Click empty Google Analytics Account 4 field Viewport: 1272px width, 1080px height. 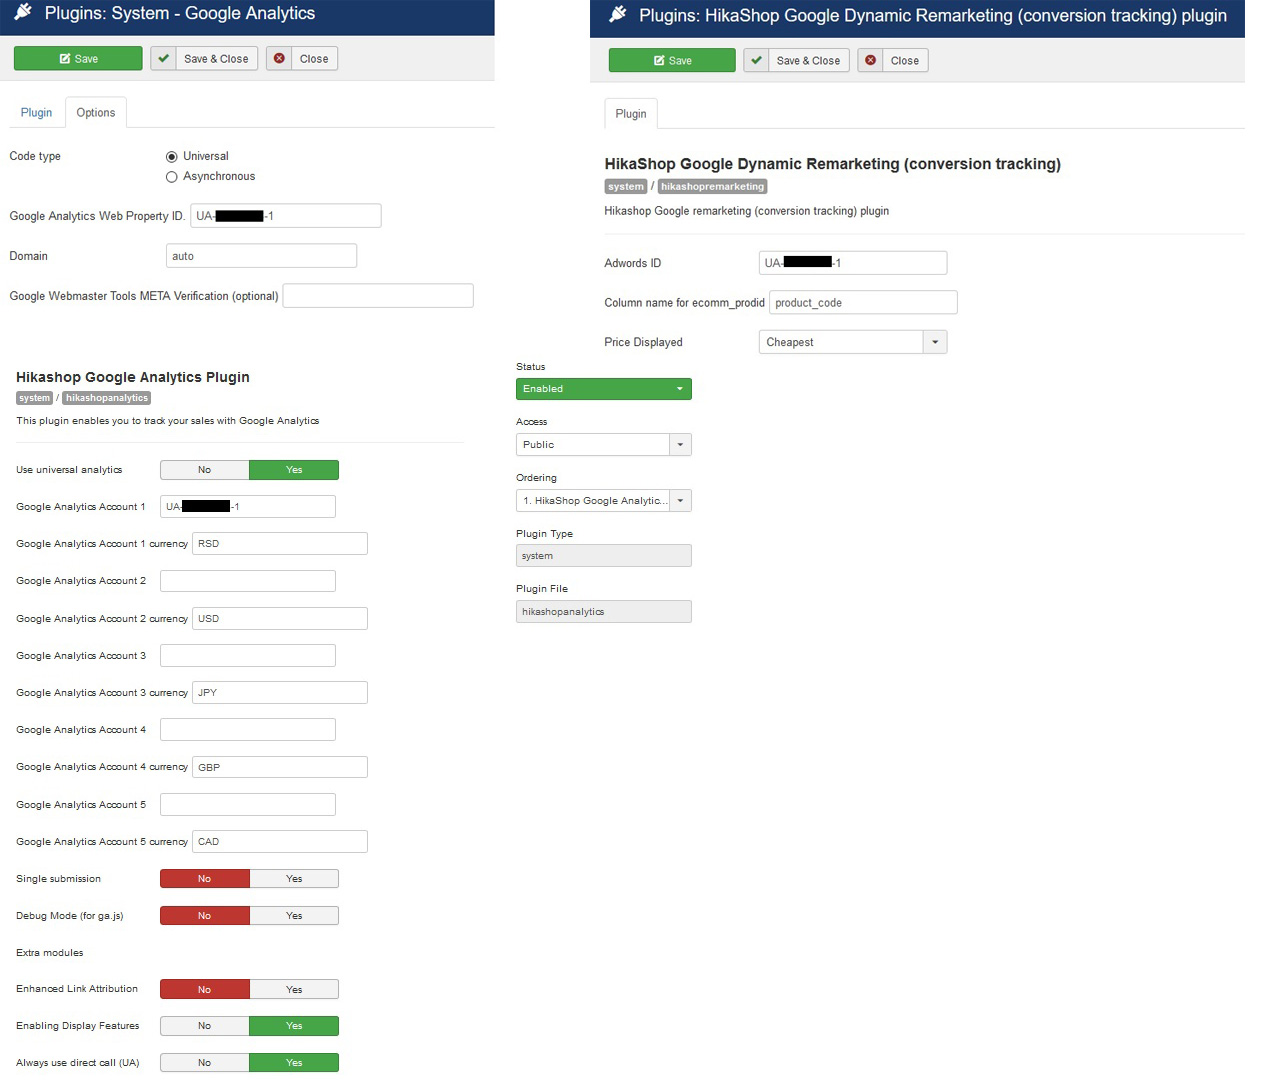pos(248,730)
